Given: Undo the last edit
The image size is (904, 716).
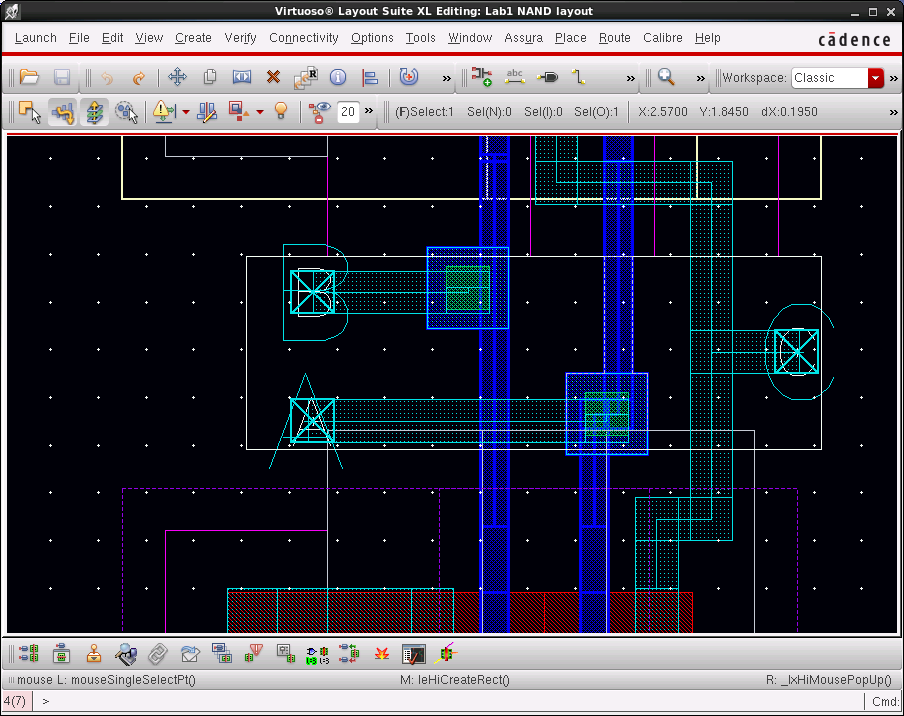Looking at the screenshot, I should click(107, 77).
